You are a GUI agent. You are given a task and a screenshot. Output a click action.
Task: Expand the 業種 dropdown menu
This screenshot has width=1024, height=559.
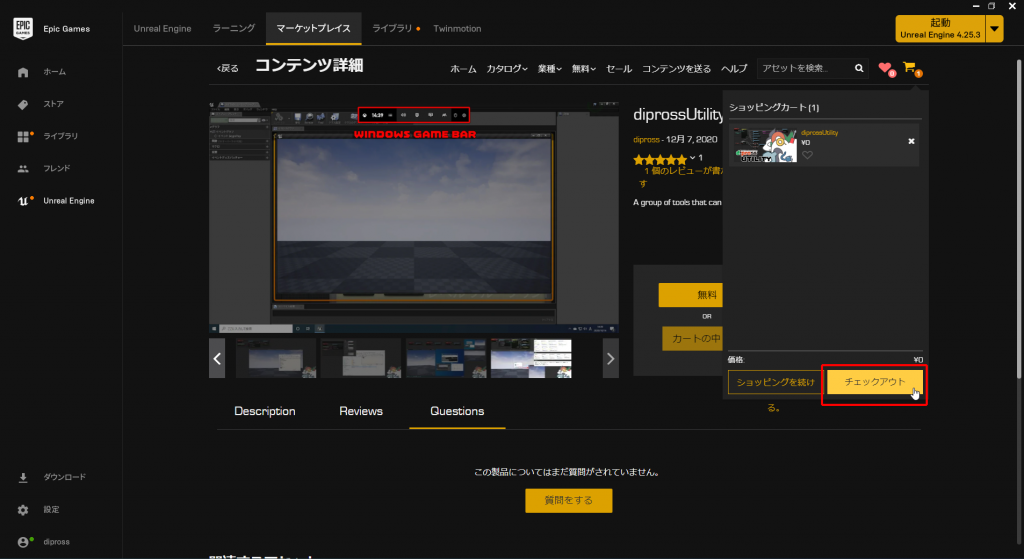tap(549, 69)
